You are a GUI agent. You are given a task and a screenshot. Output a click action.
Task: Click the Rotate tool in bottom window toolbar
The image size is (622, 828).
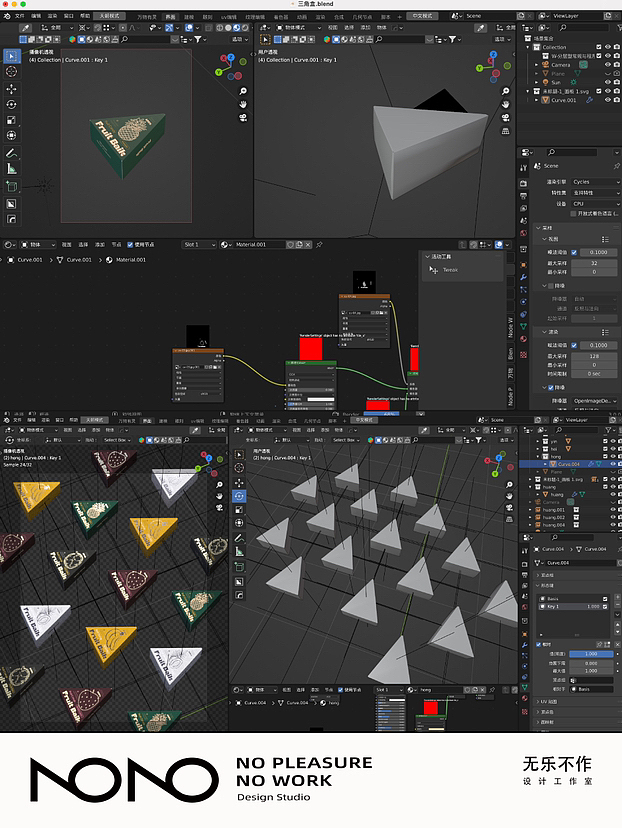[239, 496]
